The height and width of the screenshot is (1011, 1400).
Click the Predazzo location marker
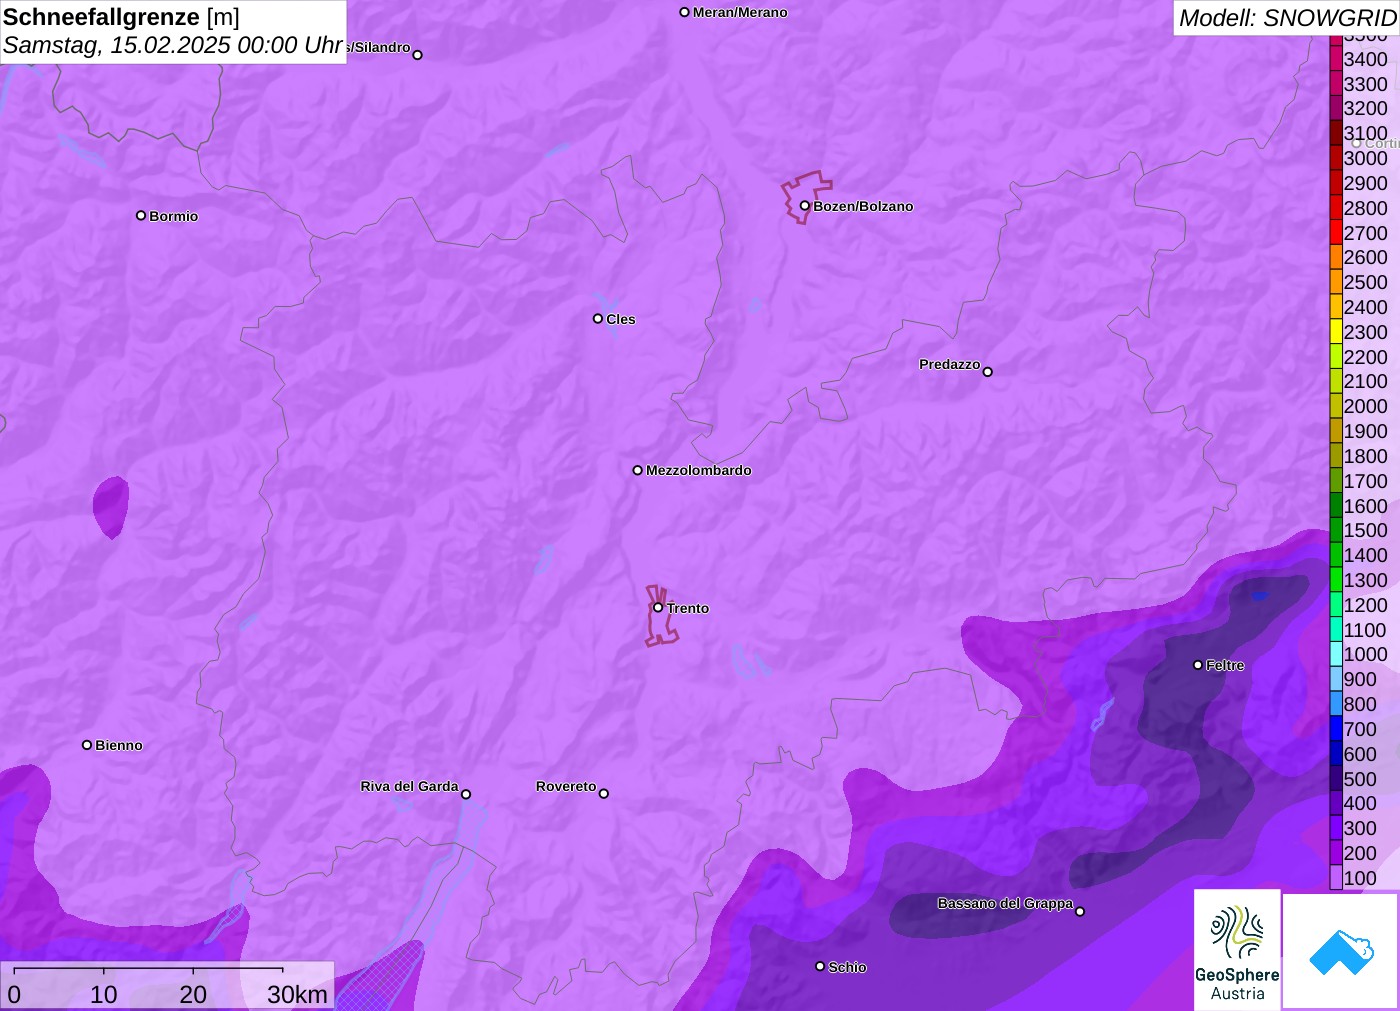(988, 371)
